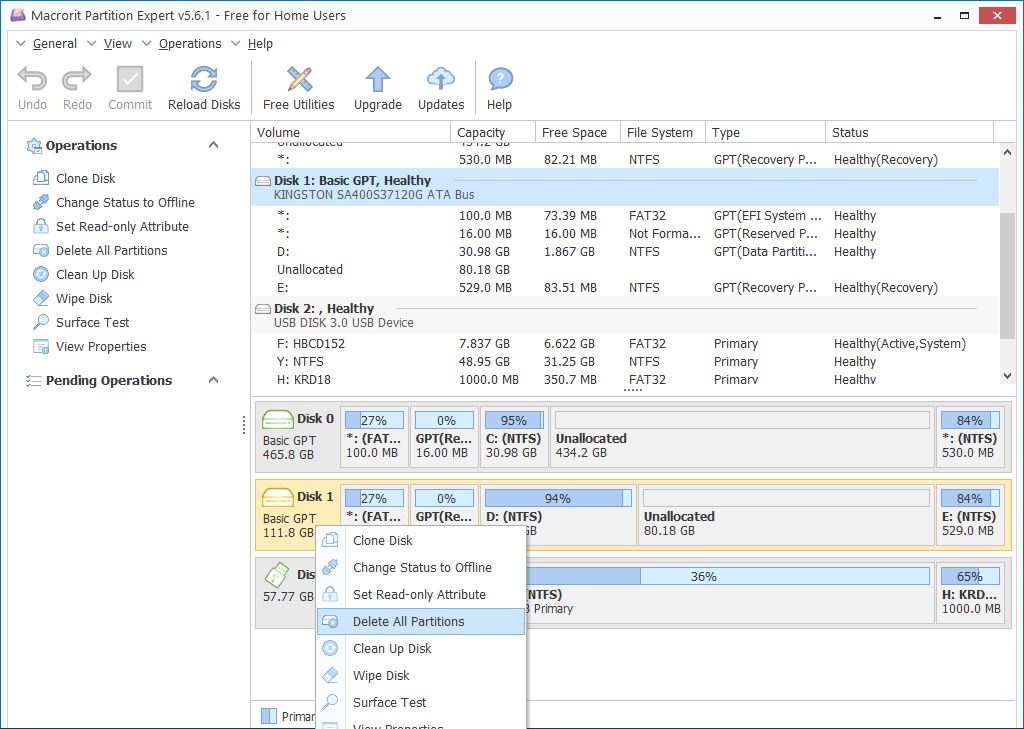Click Wipe Disk in the sidebar
The width and height of the screenshot is (1024, 729).
[x=84, y=298]
